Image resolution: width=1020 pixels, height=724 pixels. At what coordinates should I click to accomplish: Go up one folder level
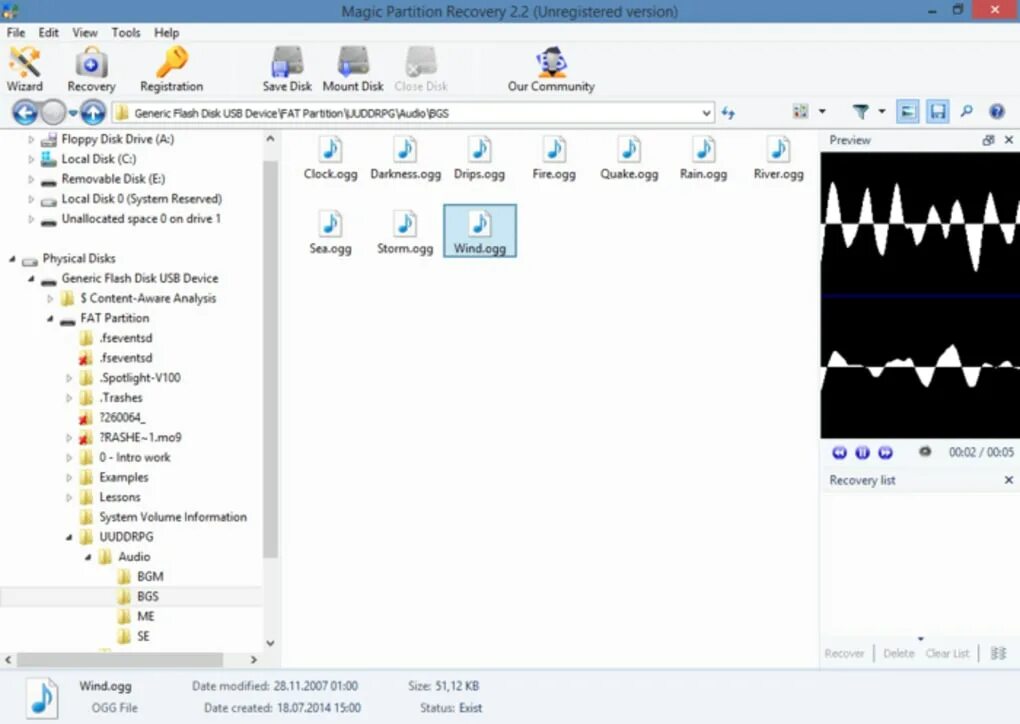click(x=93, y=113)
